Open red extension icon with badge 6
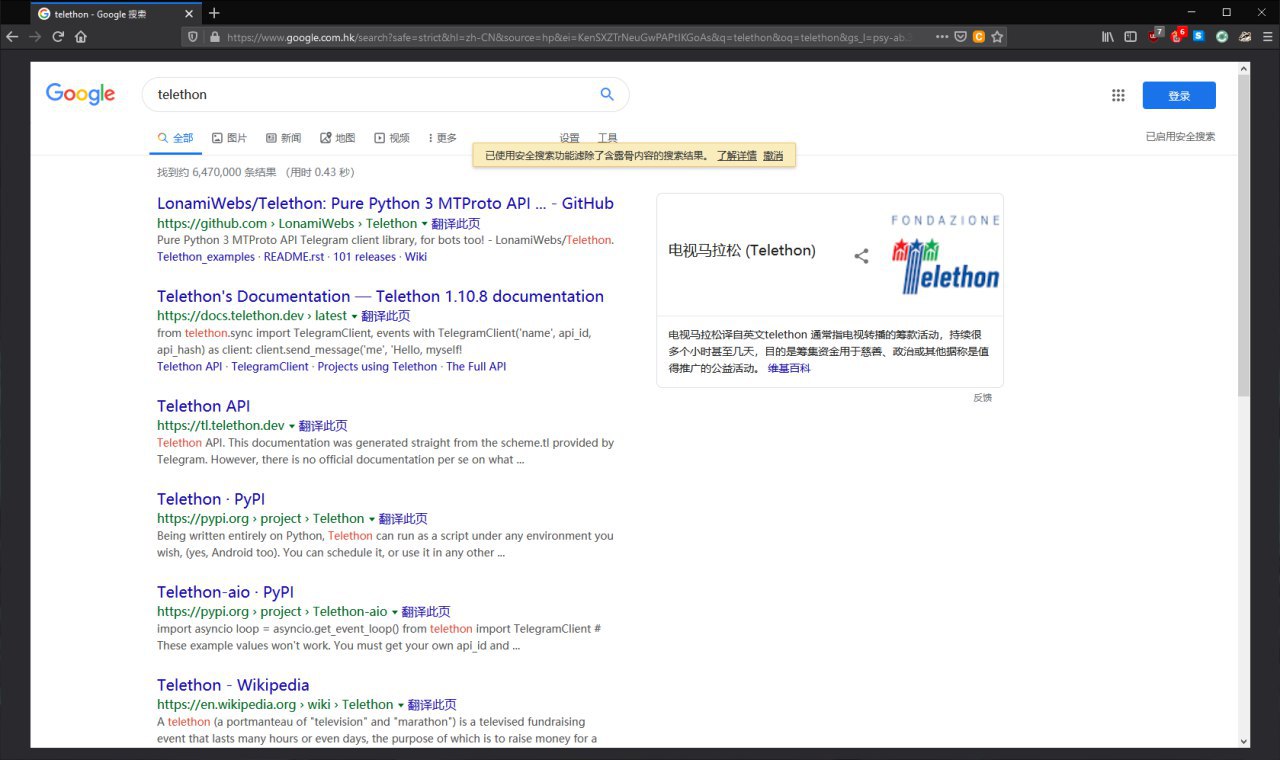The width and height of the screenshot is (1280, 760). pyautogui.click(x=1177, y=35)
